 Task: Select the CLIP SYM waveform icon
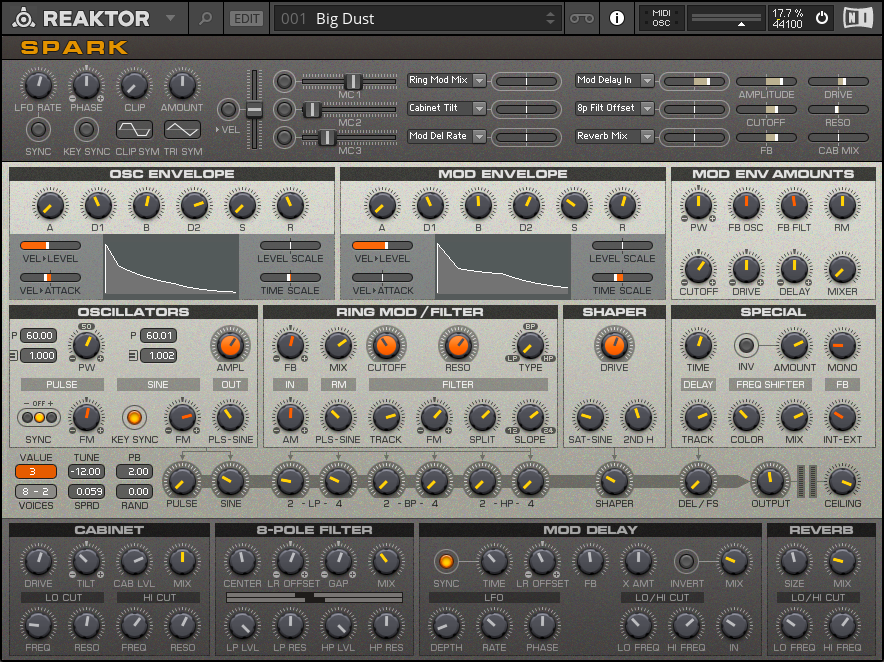click(134, 129)
